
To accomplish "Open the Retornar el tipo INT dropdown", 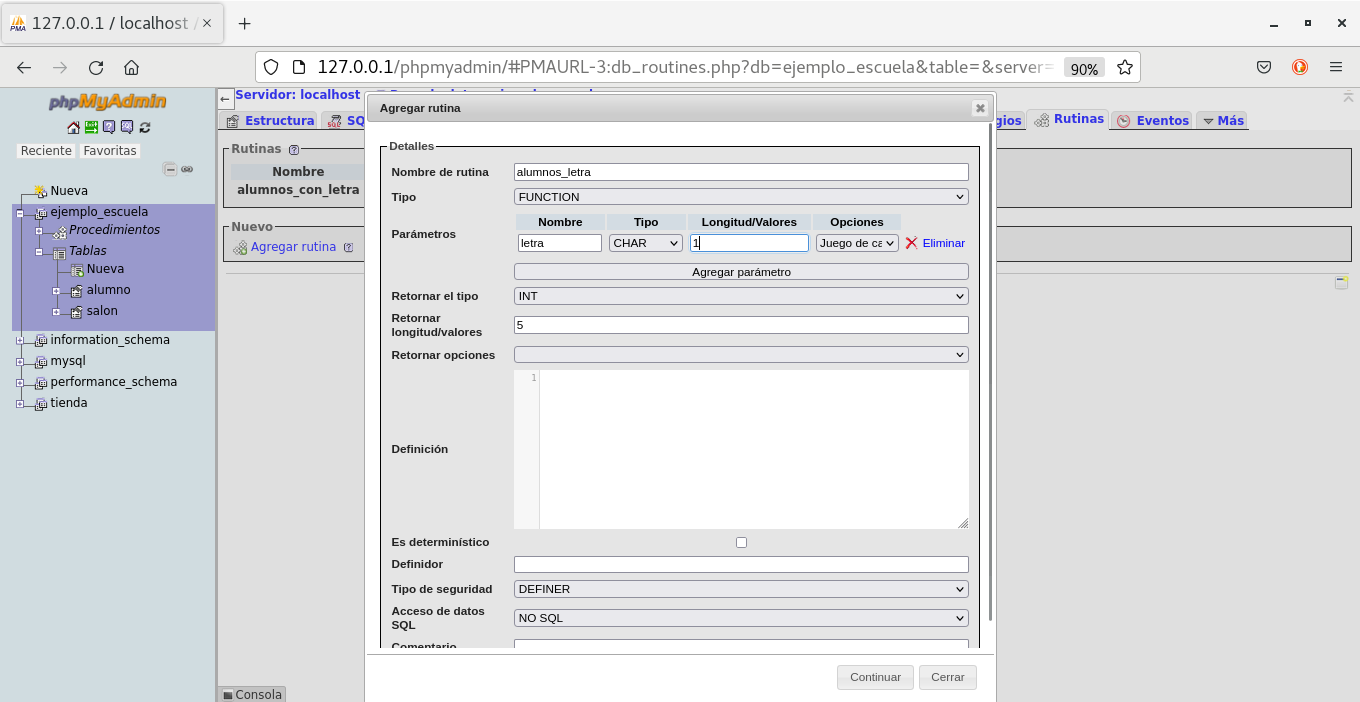I will point(741,296).
